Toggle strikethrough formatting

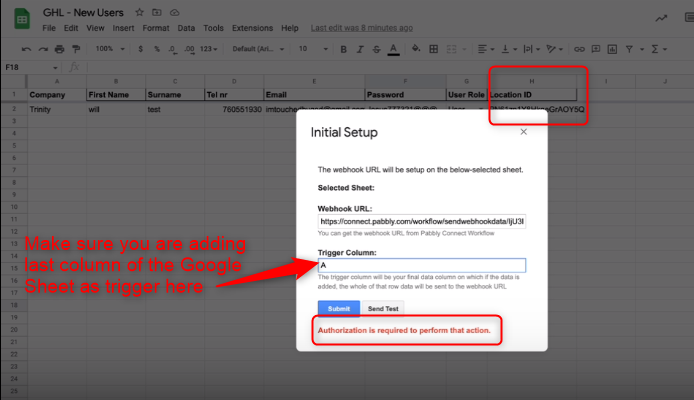pyautogui.click(x=376, y=49)
